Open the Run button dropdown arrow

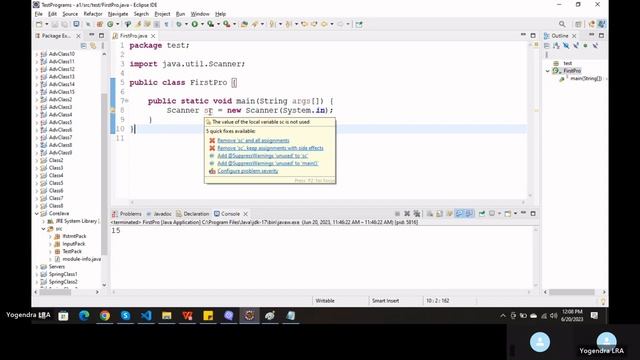202,24
